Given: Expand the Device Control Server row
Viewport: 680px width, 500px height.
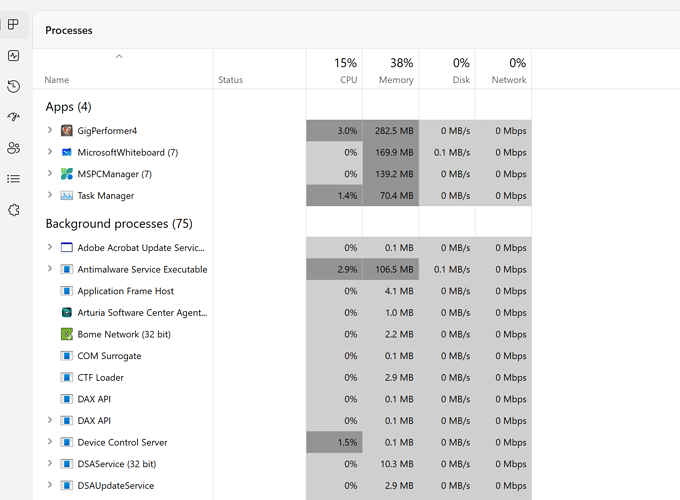Looking at the screenshot, I should coord(49,441).
